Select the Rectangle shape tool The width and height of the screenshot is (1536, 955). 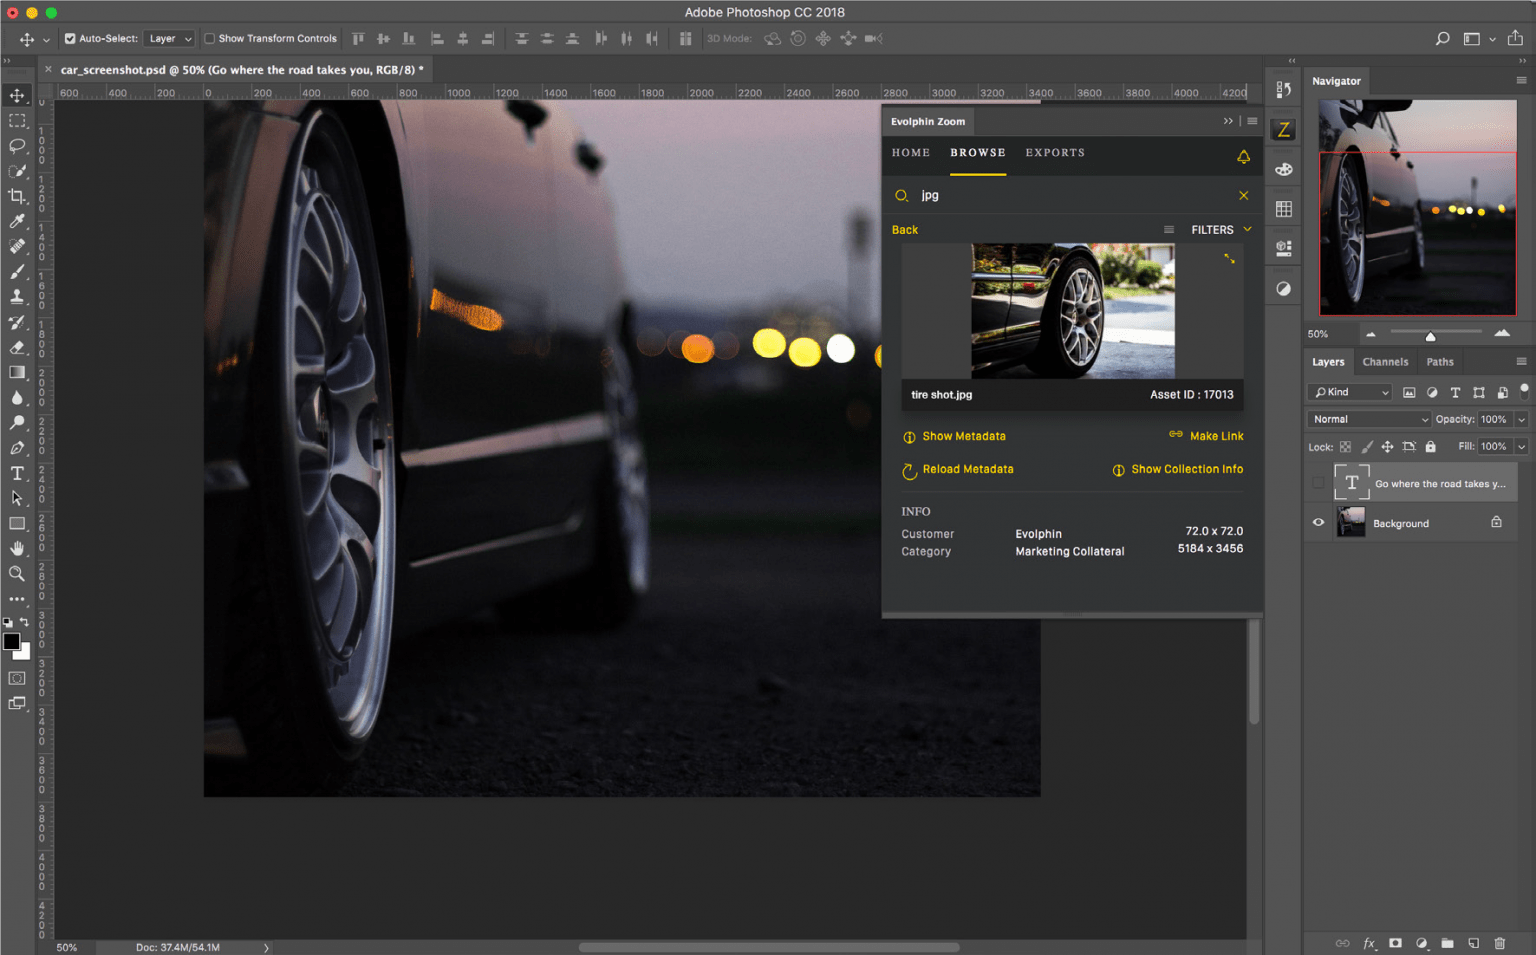[x=17, y=523]
